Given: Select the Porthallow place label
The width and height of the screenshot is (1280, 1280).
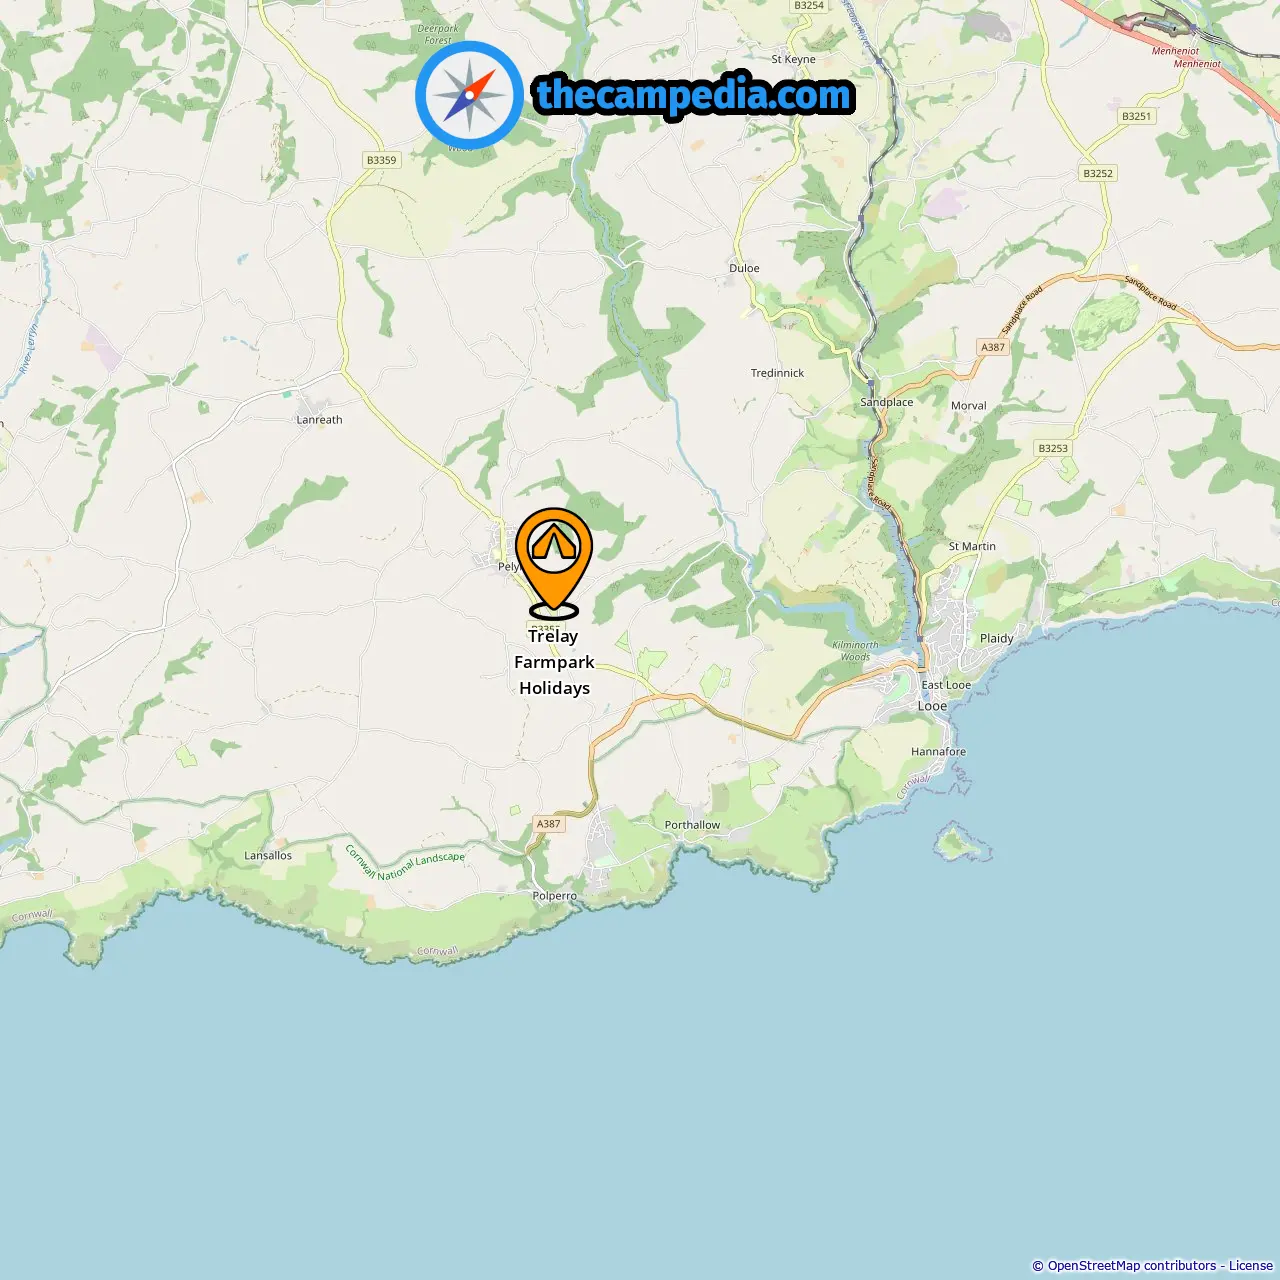Looking at the screenshot, I should (x=692, y=825).
